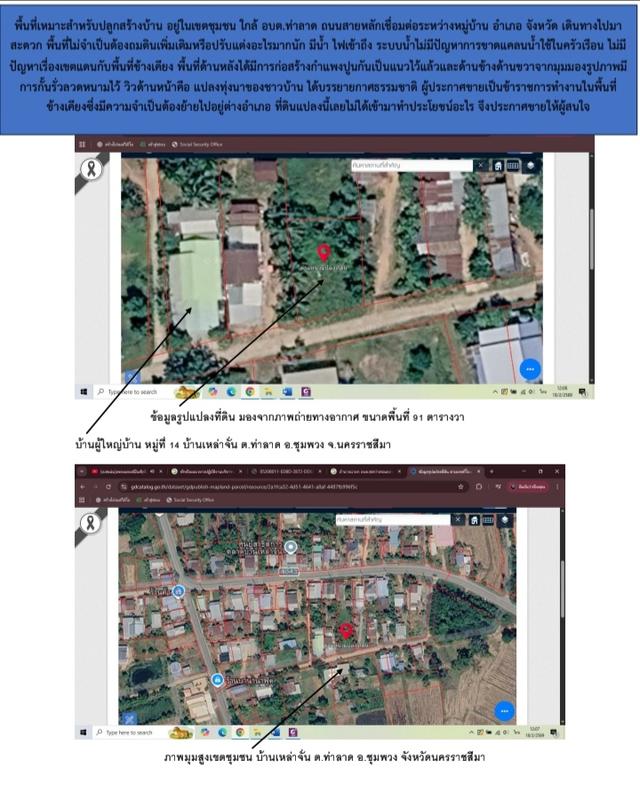The width and height of the screenshot is (640, 808).
Task: Click the home icon in the lower map toolbar
Action: tap(473, 520)
